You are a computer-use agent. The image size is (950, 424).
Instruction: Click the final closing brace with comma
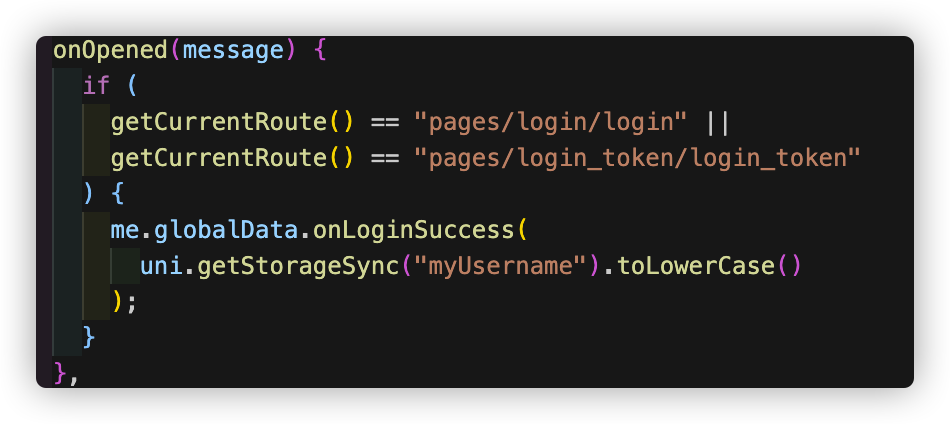pos(60,374)
